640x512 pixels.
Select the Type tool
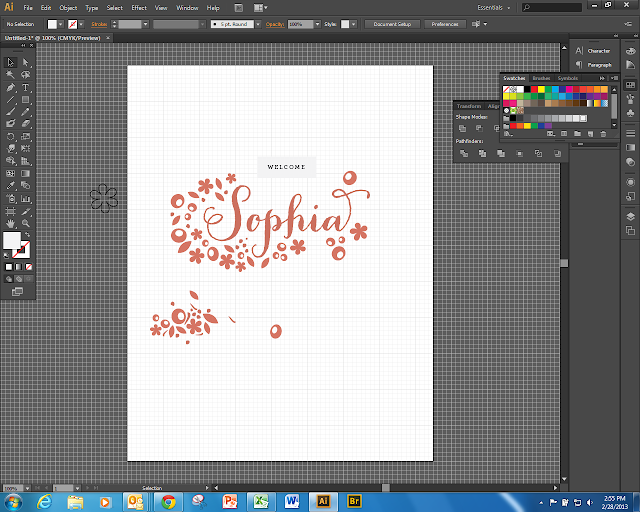click(x=25, y=87)
